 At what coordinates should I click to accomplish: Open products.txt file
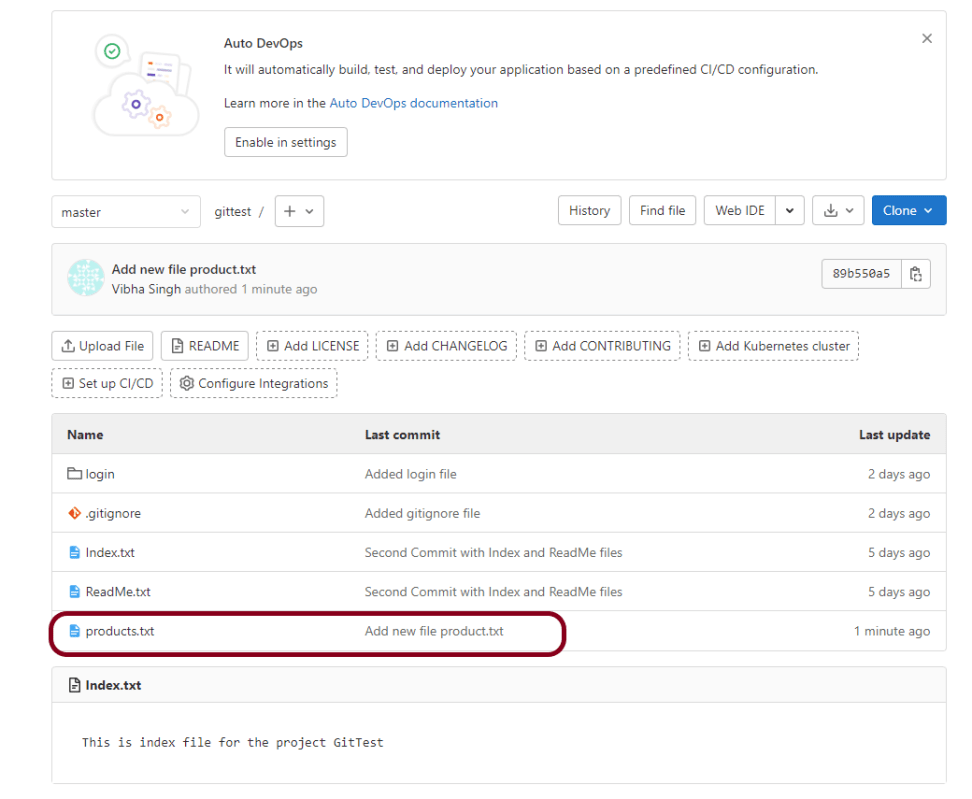pyautogui.click(x=120, y=631)
